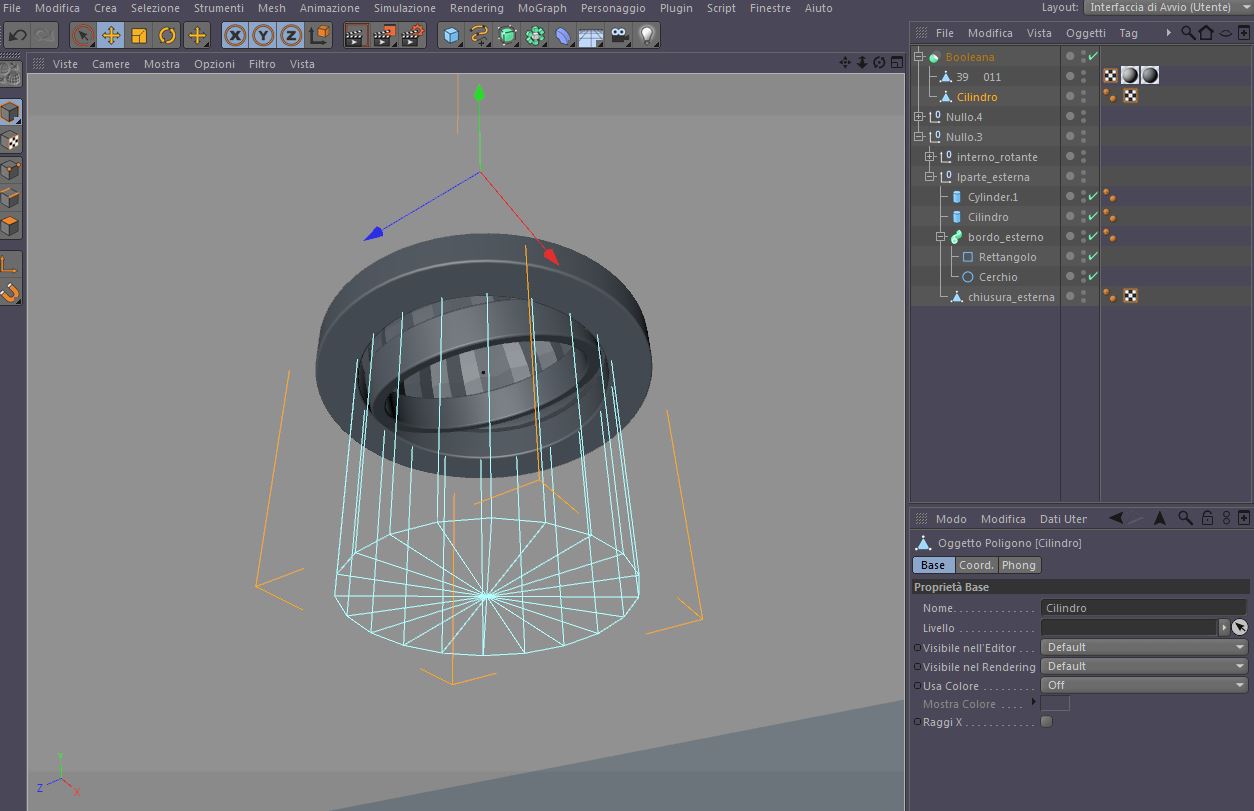Enable the Raggi X checkbox
Screen dimensions: 1254x811
(x=1046, y=722)
